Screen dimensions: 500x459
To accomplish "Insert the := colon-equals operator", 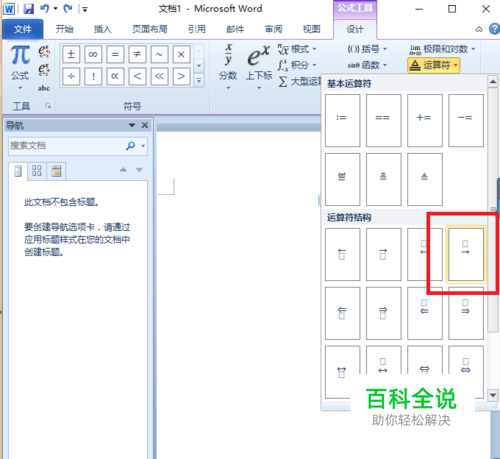I will tap(342, 120).
